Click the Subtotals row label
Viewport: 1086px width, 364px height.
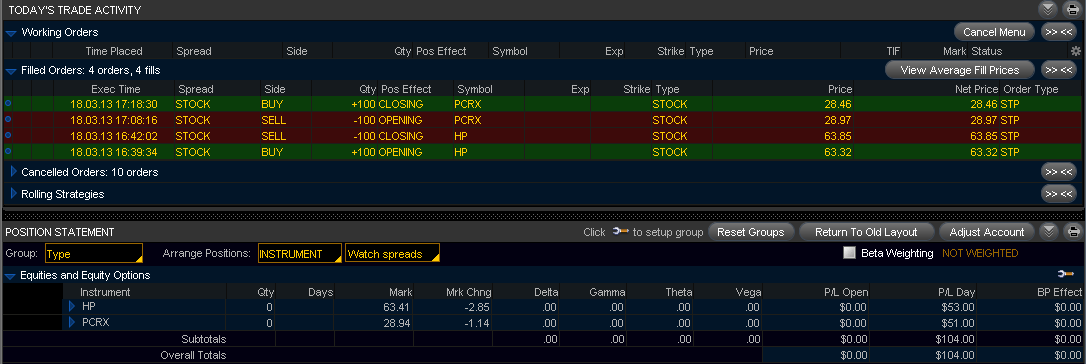tap(204, 339)
